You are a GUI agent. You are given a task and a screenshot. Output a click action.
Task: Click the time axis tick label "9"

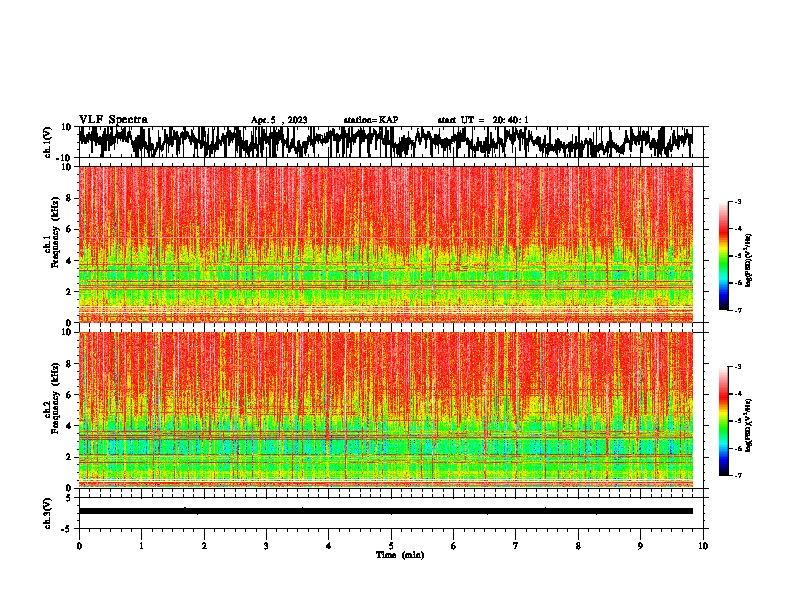point(640,546)
